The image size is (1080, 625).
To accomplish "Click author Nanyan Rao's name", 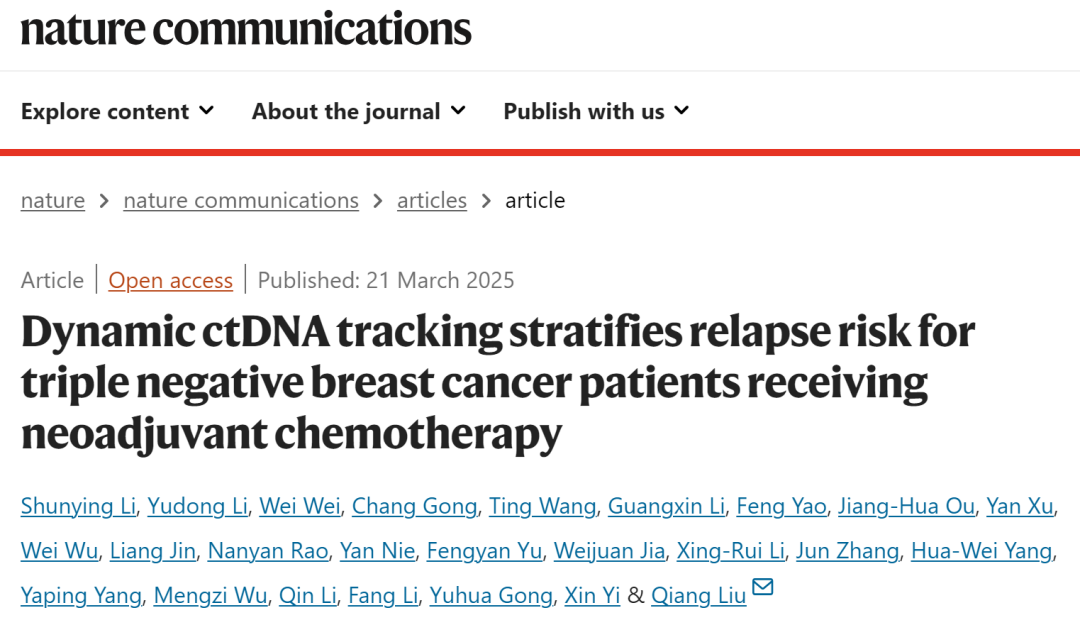I will [x=271, y=551].
